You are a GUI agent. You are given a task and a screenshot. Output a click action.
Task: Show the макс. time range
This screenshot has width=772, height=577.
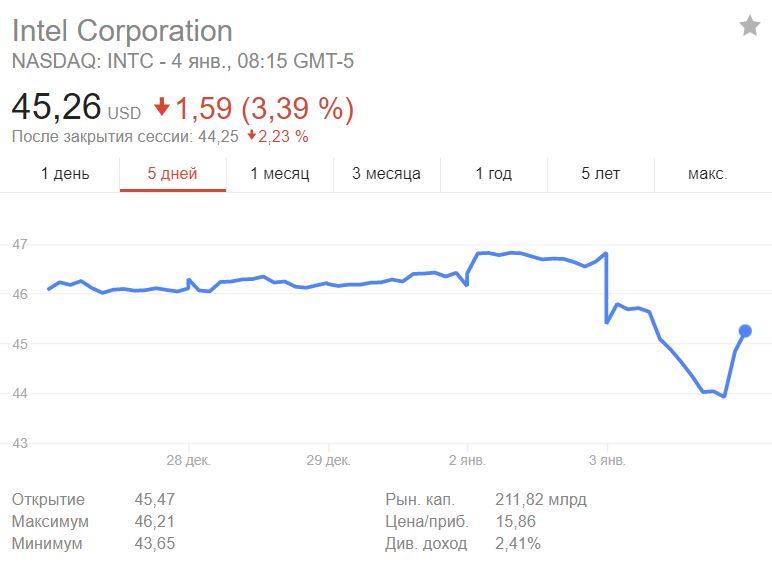click(x=707, y=174)
